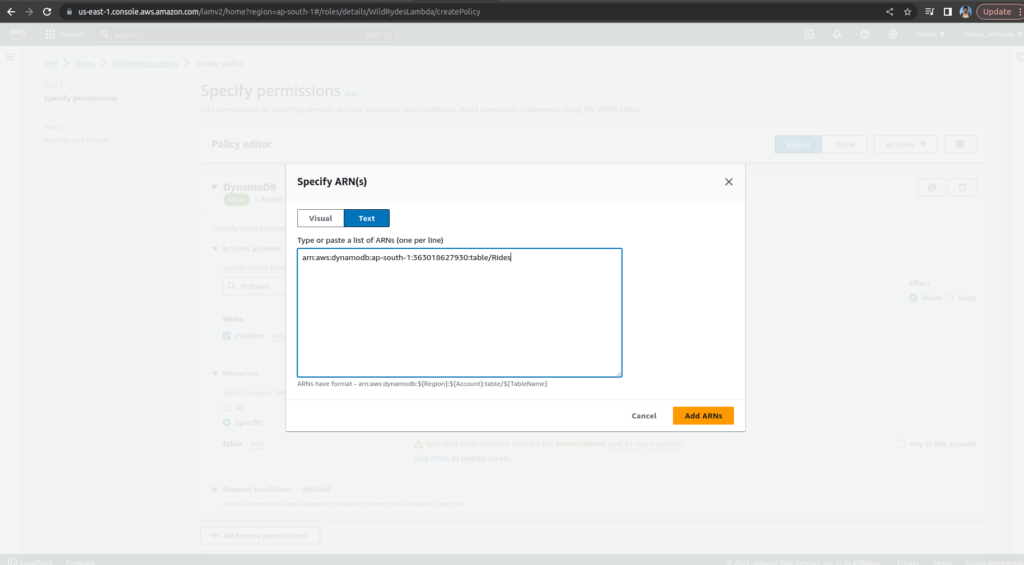Click the browser address bar URL

click(x=279, y=12)
